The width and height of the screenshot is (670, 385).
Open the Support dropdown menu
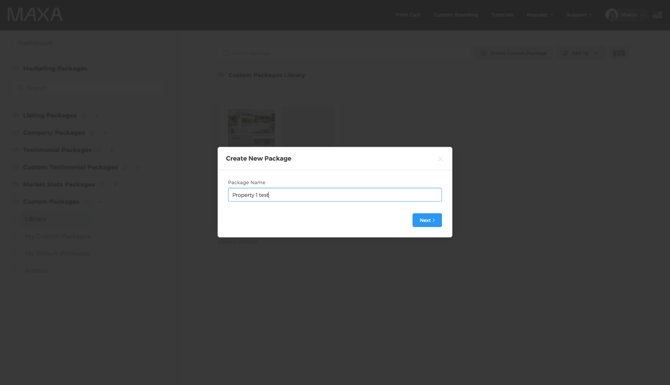coord(579,15)
